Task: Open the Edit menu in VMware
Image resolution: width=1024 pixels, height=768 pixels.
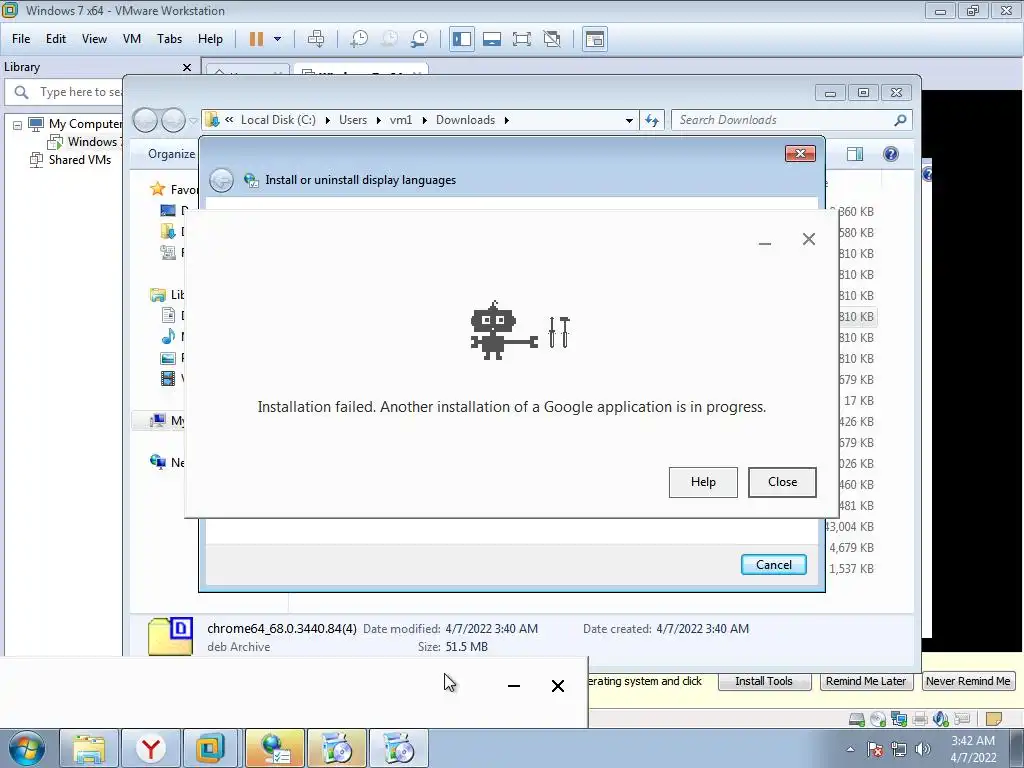Action: pyautogui.click(x=56, y=39)
